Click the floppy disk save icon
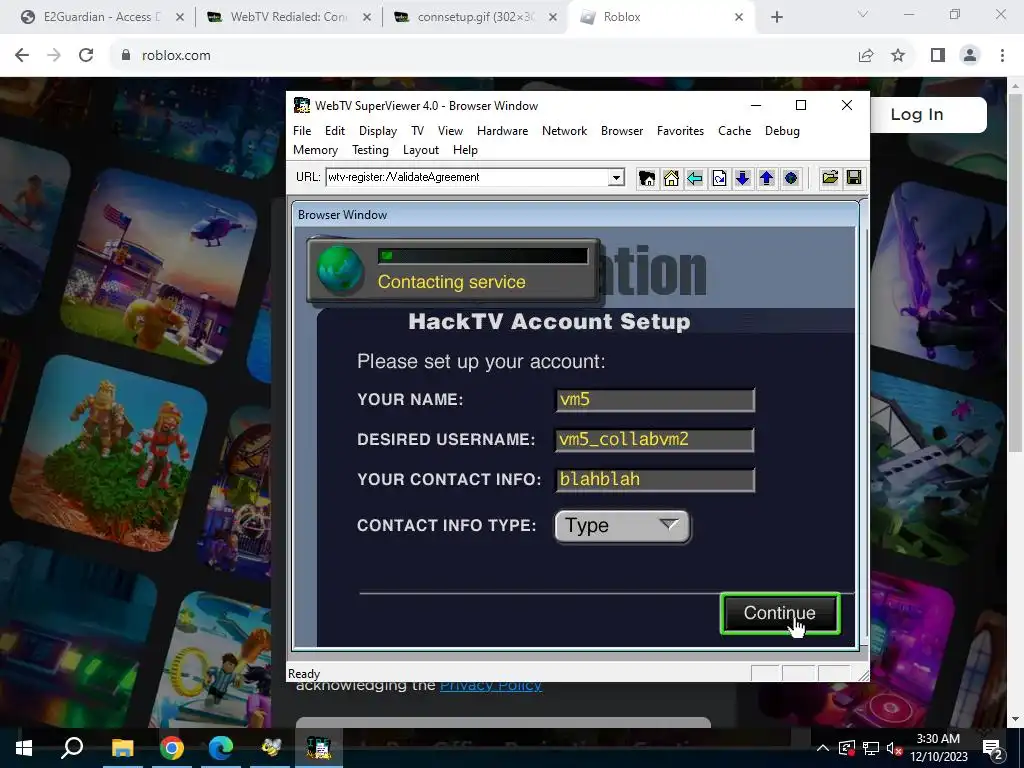1024x768 pixels. 854,178
